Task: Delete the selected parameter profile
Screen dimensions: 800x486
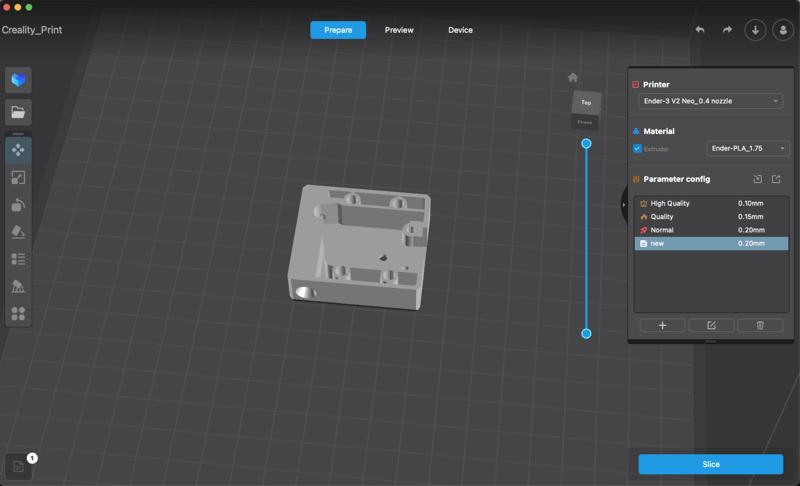Action: tap(760, 325)
